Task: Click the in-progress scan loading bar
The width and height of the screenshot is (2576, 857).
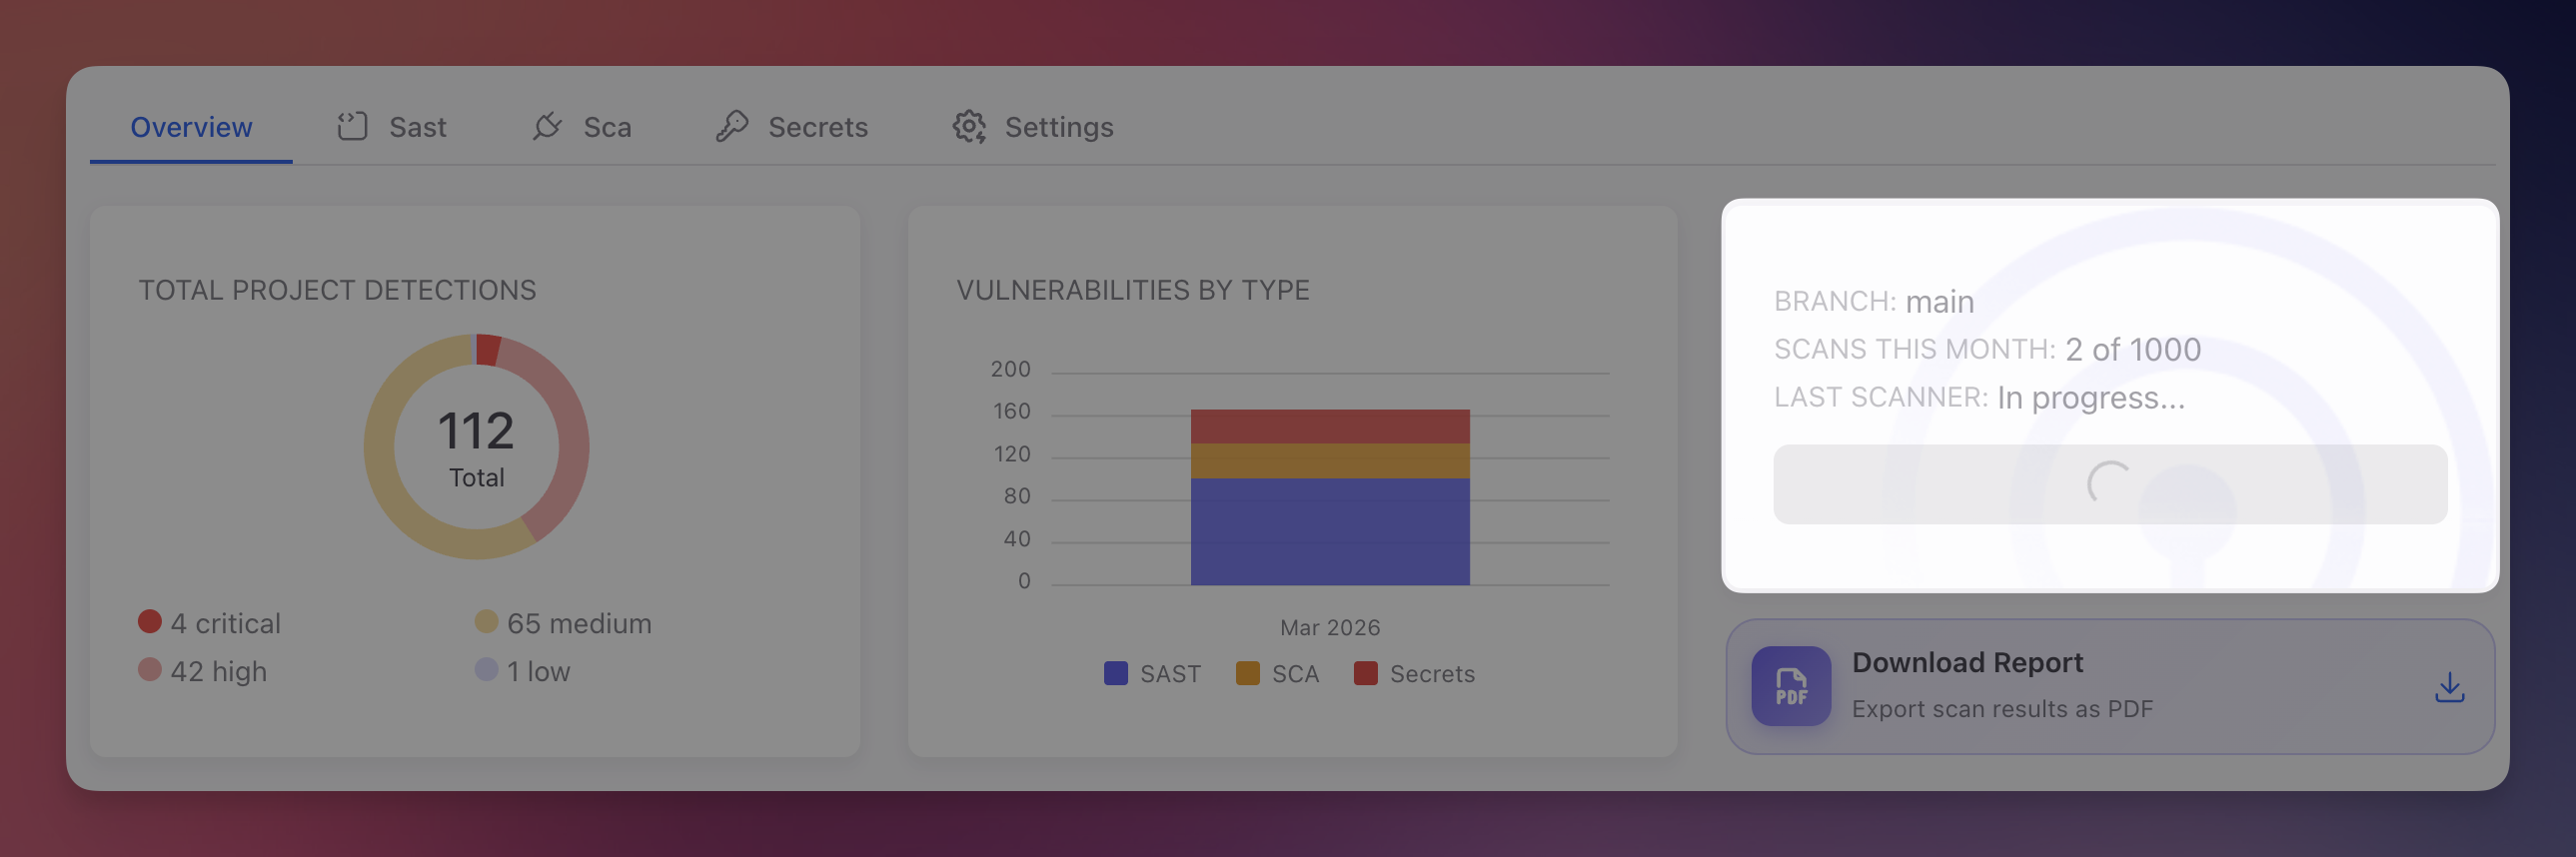Action: pyautogui.click(x=2110, y=484)
